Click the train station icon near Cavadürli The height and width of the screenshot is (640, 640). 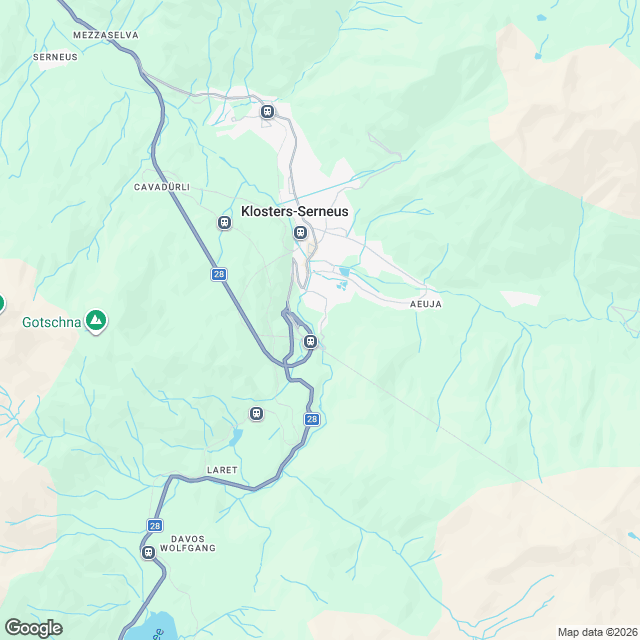click(x=224, y=223)
